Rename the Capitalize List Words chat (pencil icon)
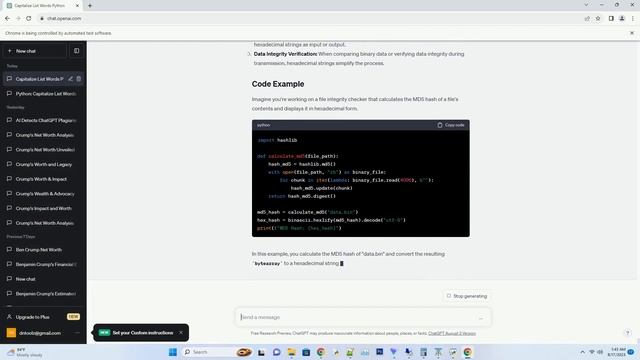This screenshot has width=640, height=360. pos(71,79)
